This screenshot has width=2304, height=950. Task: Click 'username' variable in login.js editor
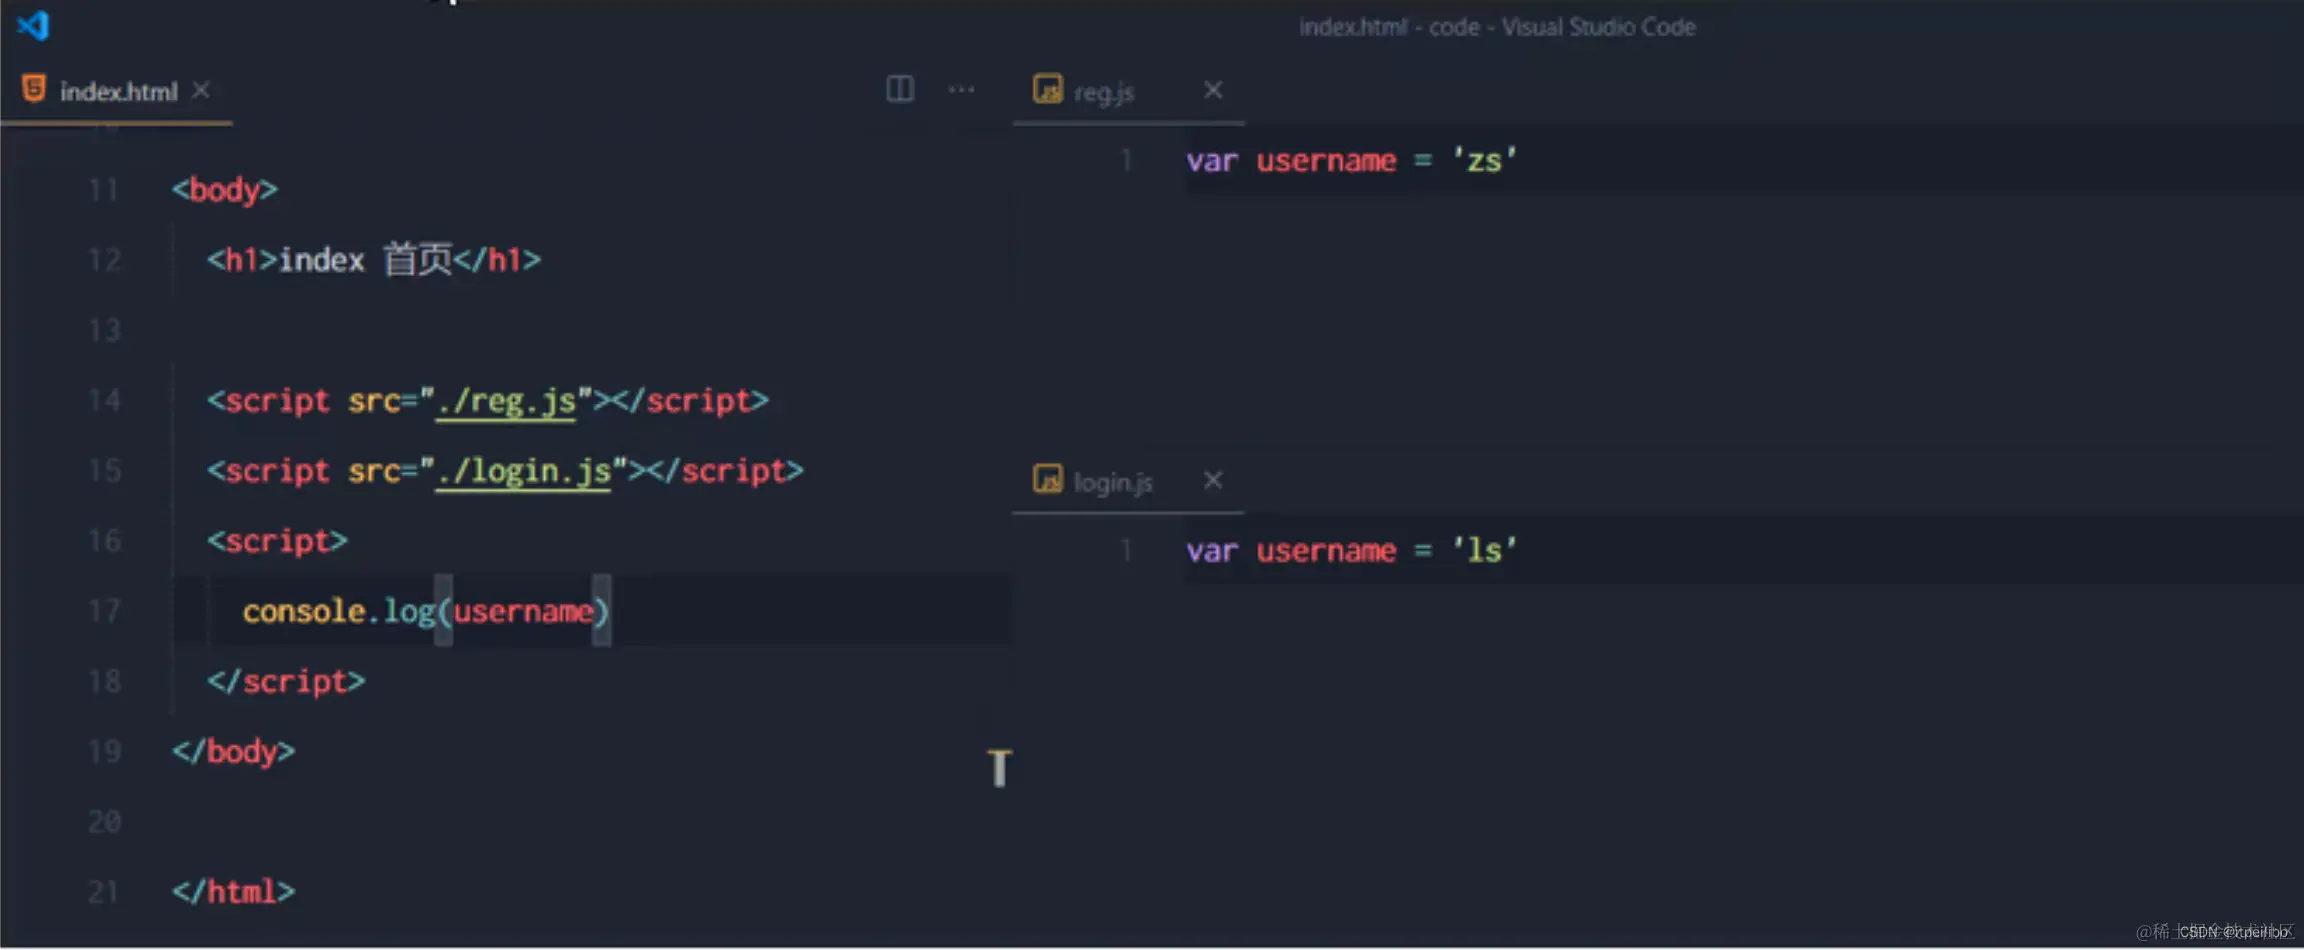click(1326, 551)
